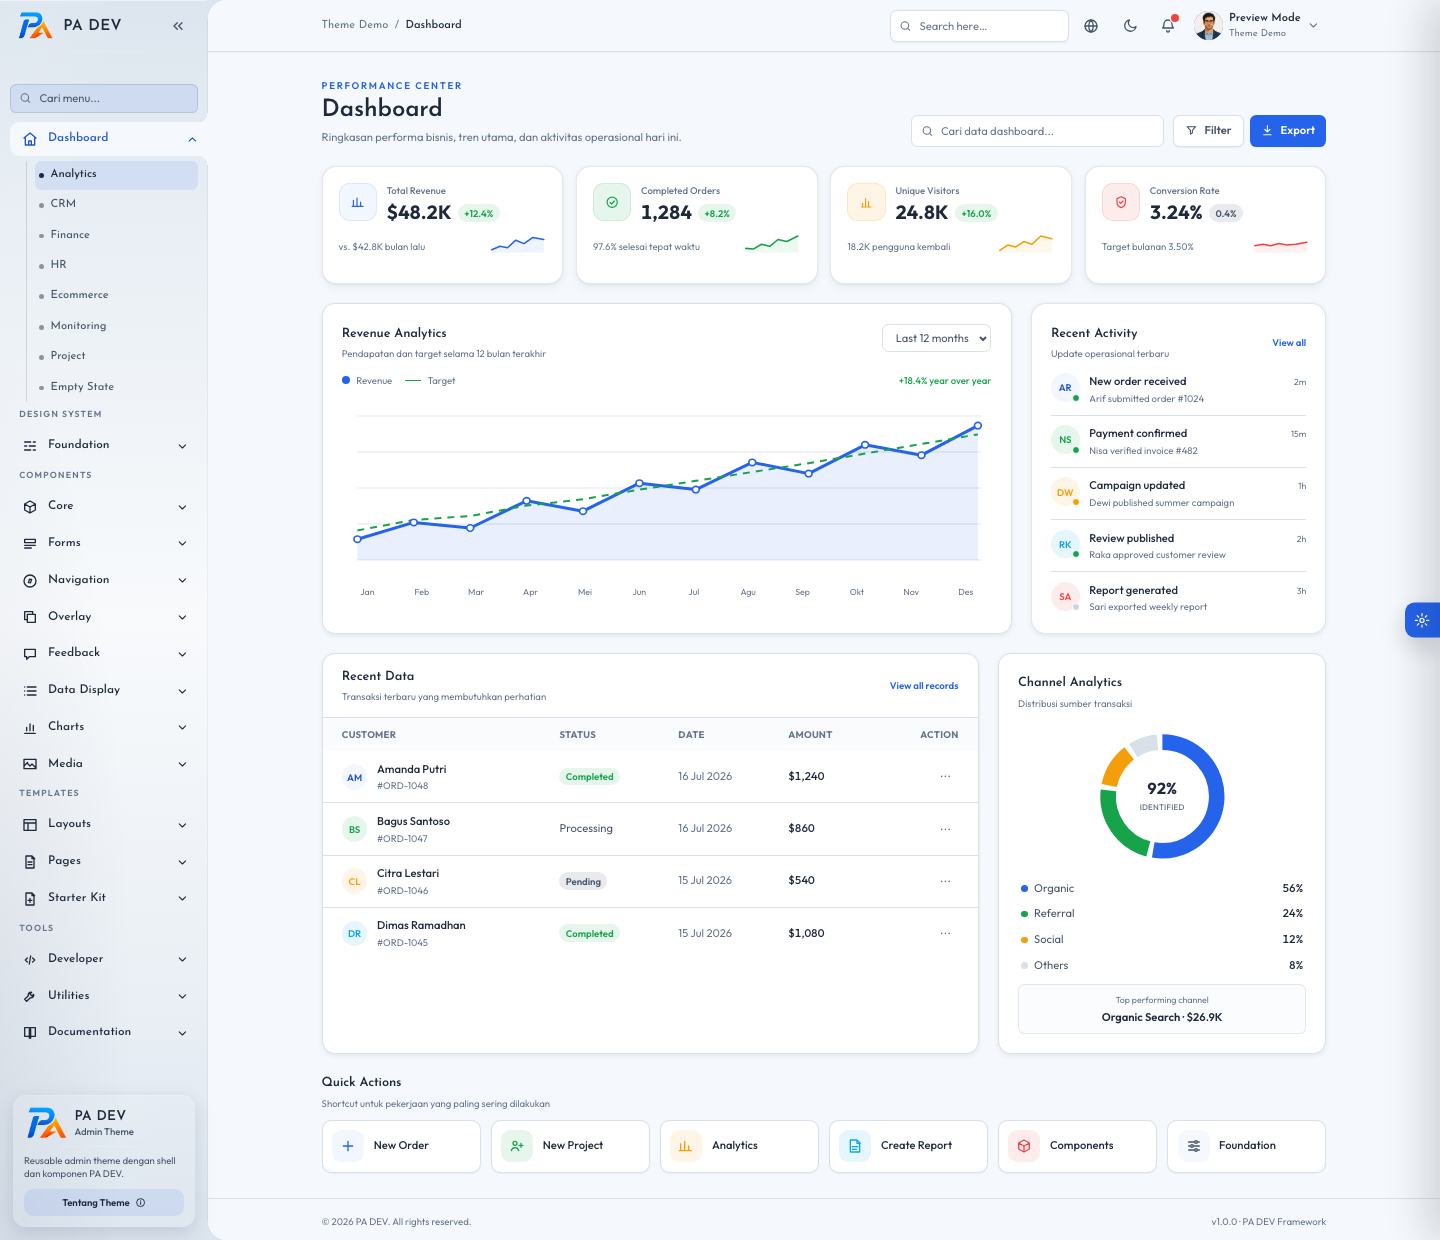Open the Monitoring submenu item
This screenshot has width=1440, height=1240.
click(116, 326)
